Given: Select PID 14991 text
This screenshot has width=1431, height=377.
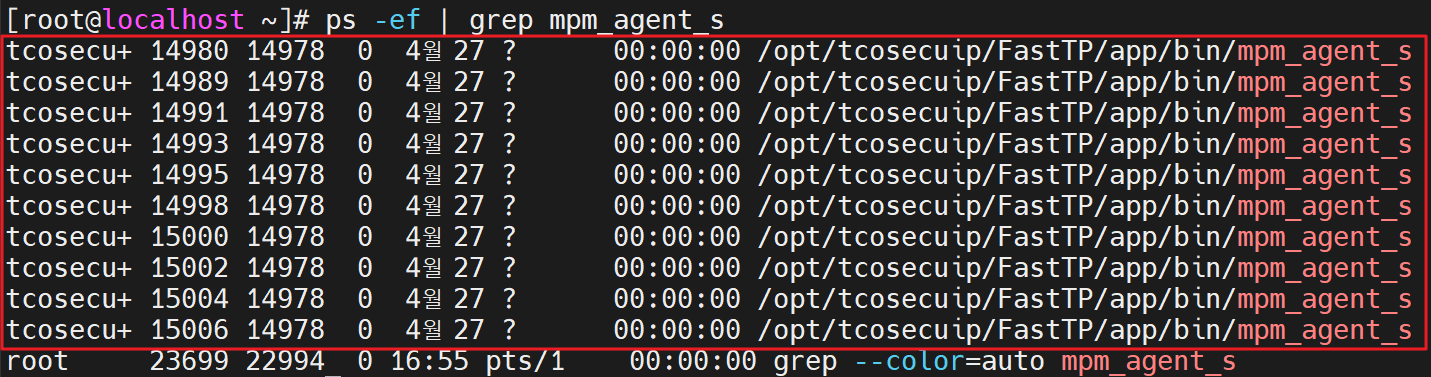Looking at the screenshot, I should (x=189, y=113).
